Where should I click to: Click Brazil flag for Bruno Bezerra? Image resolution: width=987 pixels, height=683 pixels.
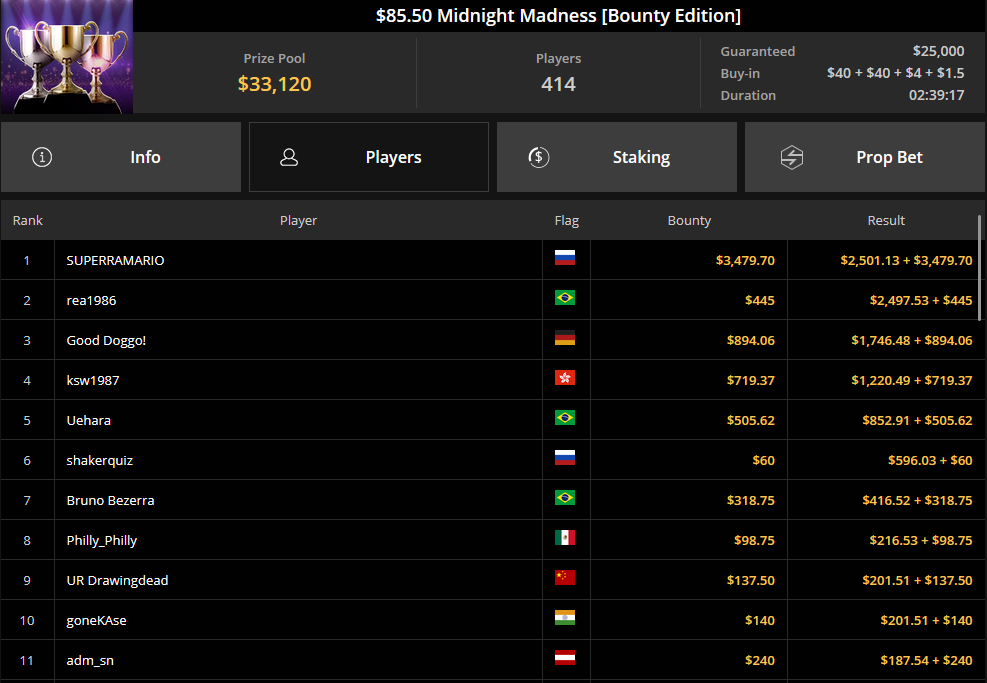(x=565, y=498)
